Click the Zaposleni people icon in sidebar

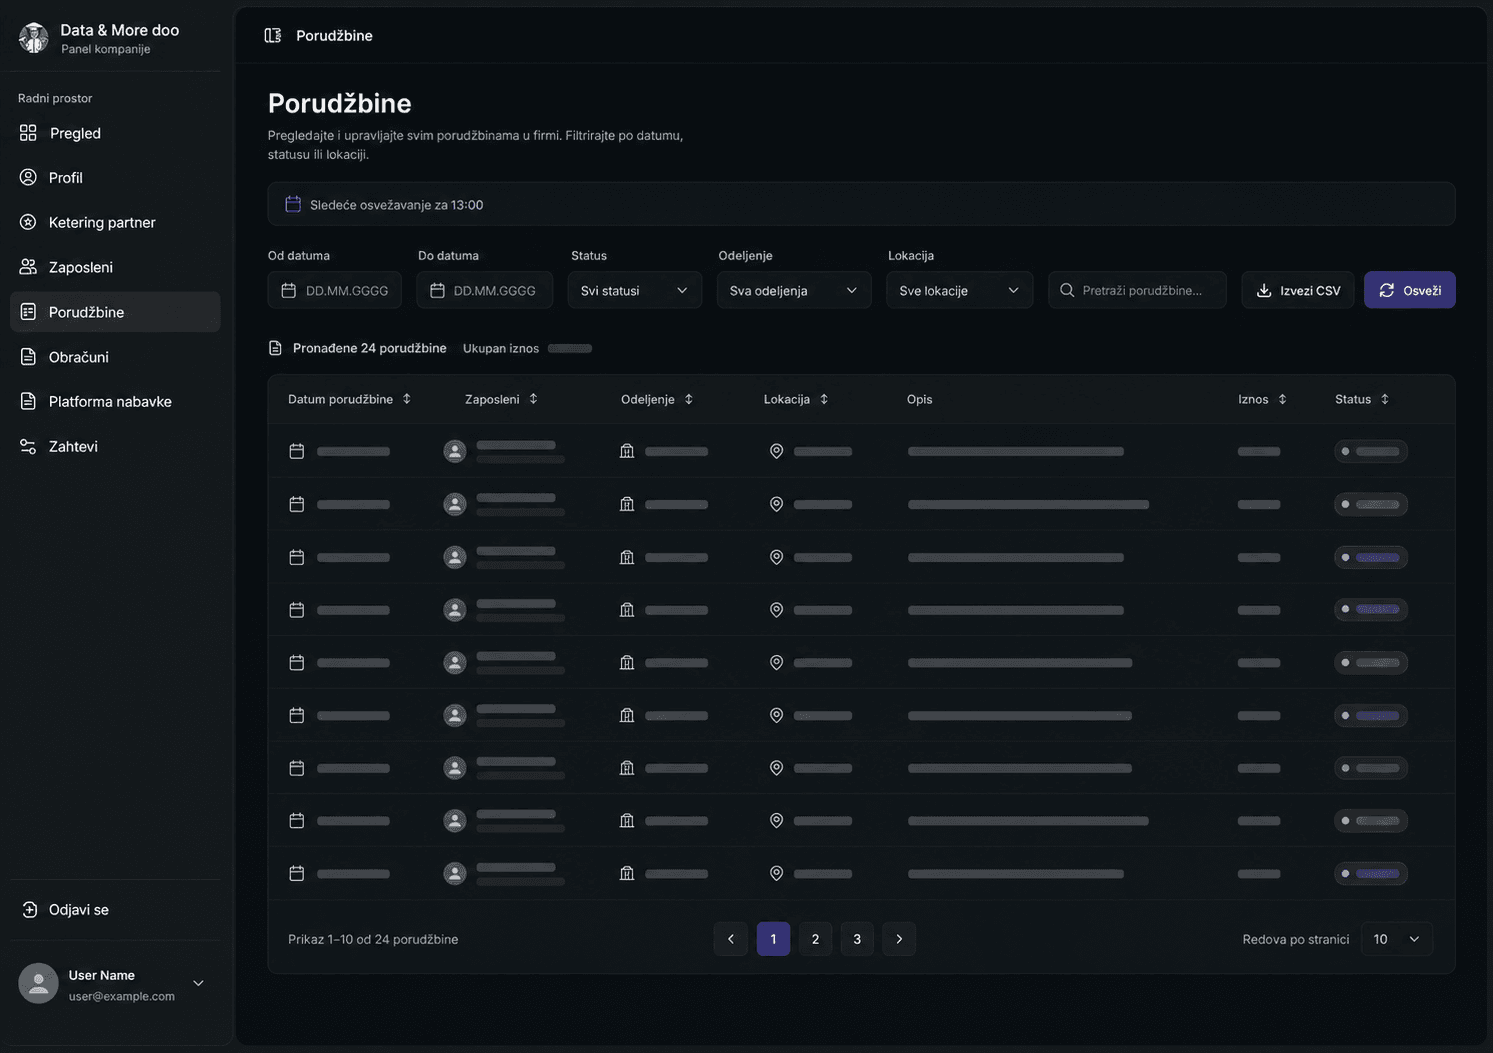(28, 267)
